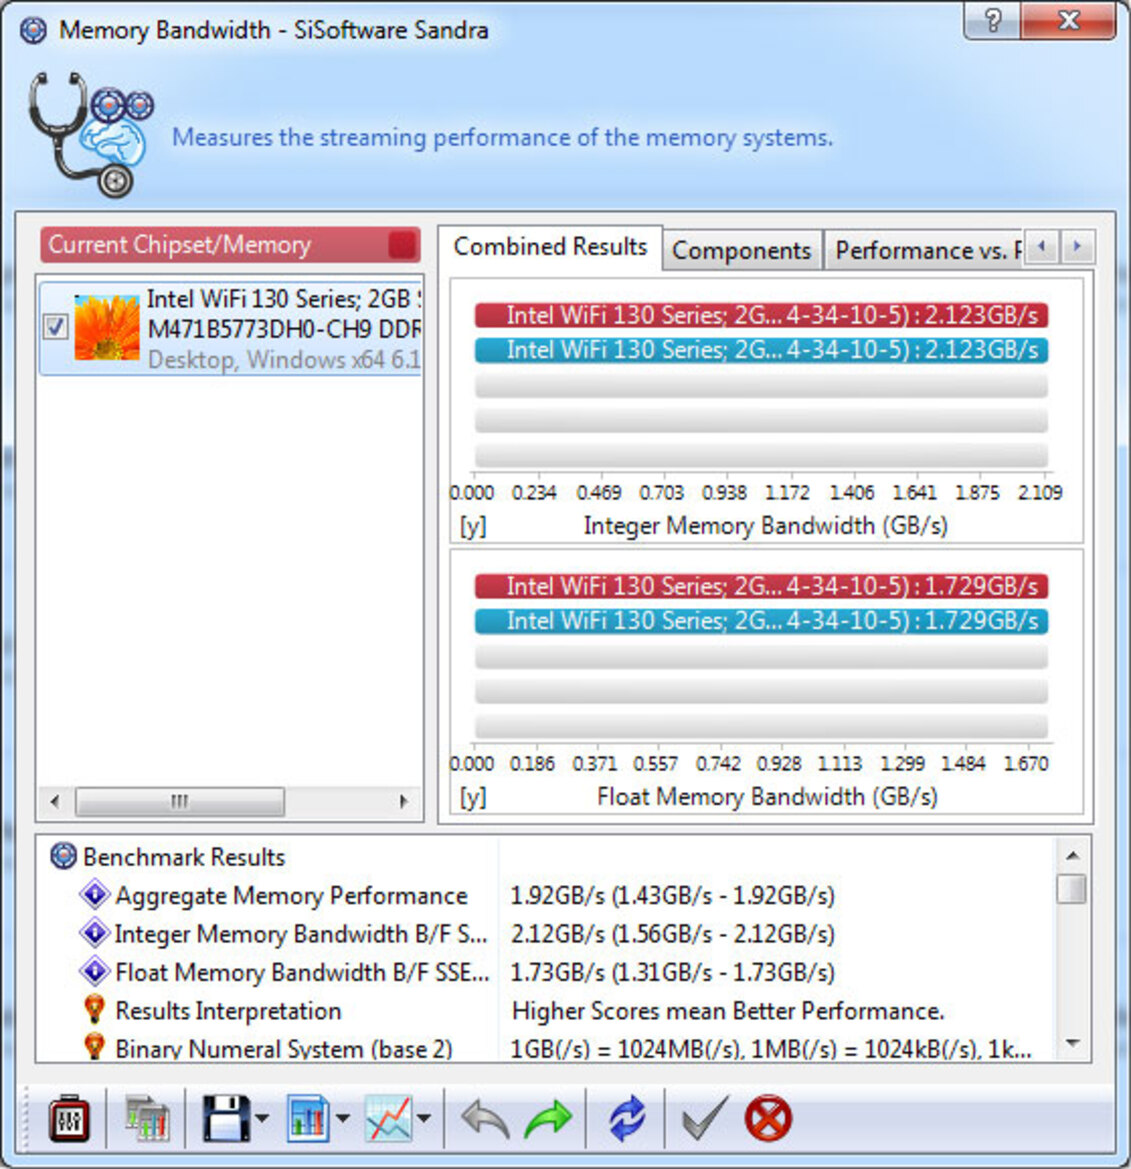1131x1169 pixels.
Task: Click the Float Memory Bandwidth diamond icon
Action: [x=95, y=971]
